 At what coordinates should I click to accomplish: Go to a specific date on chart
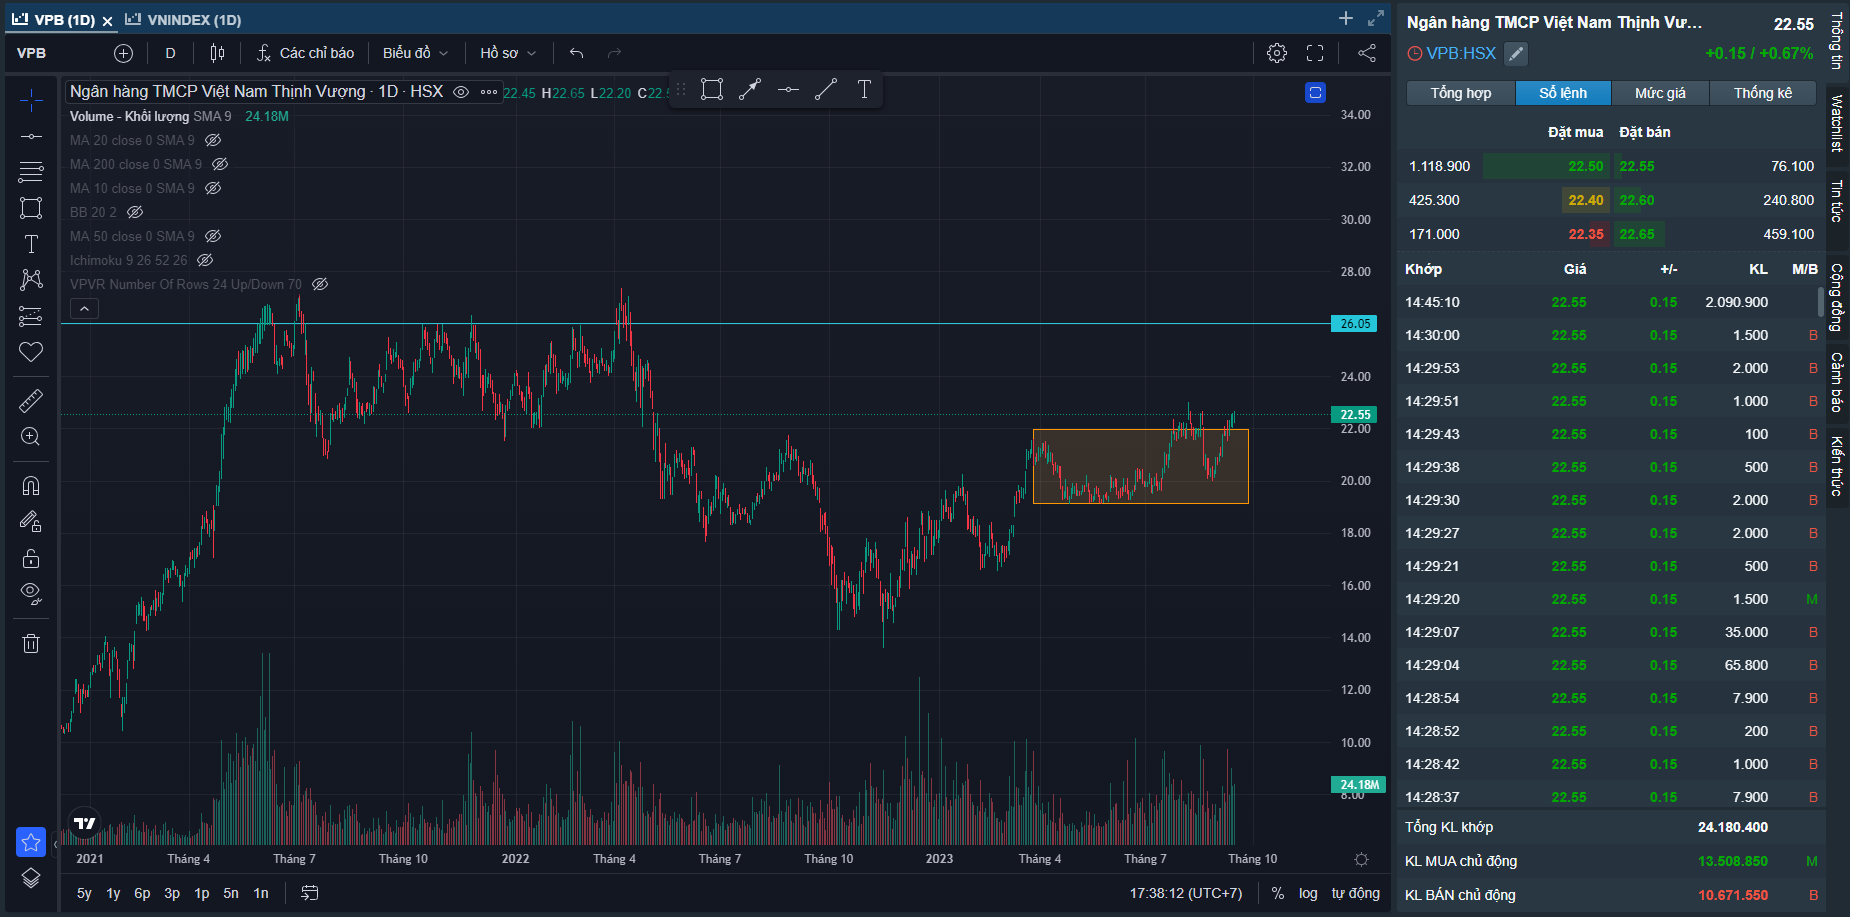point(310,893)
